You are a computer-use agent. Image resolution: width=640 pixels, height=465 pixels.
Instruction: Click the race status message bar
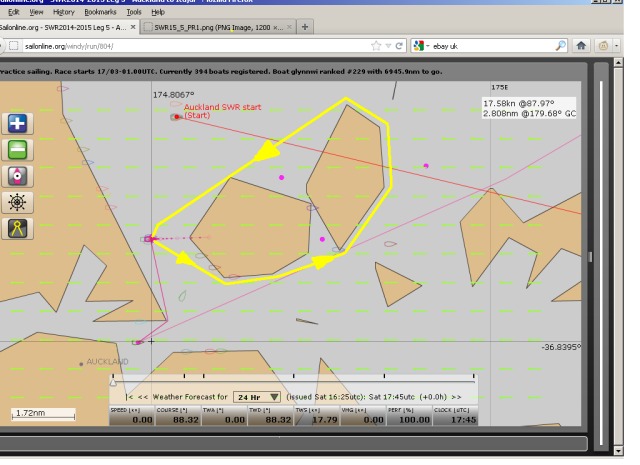tap(220, 71)
